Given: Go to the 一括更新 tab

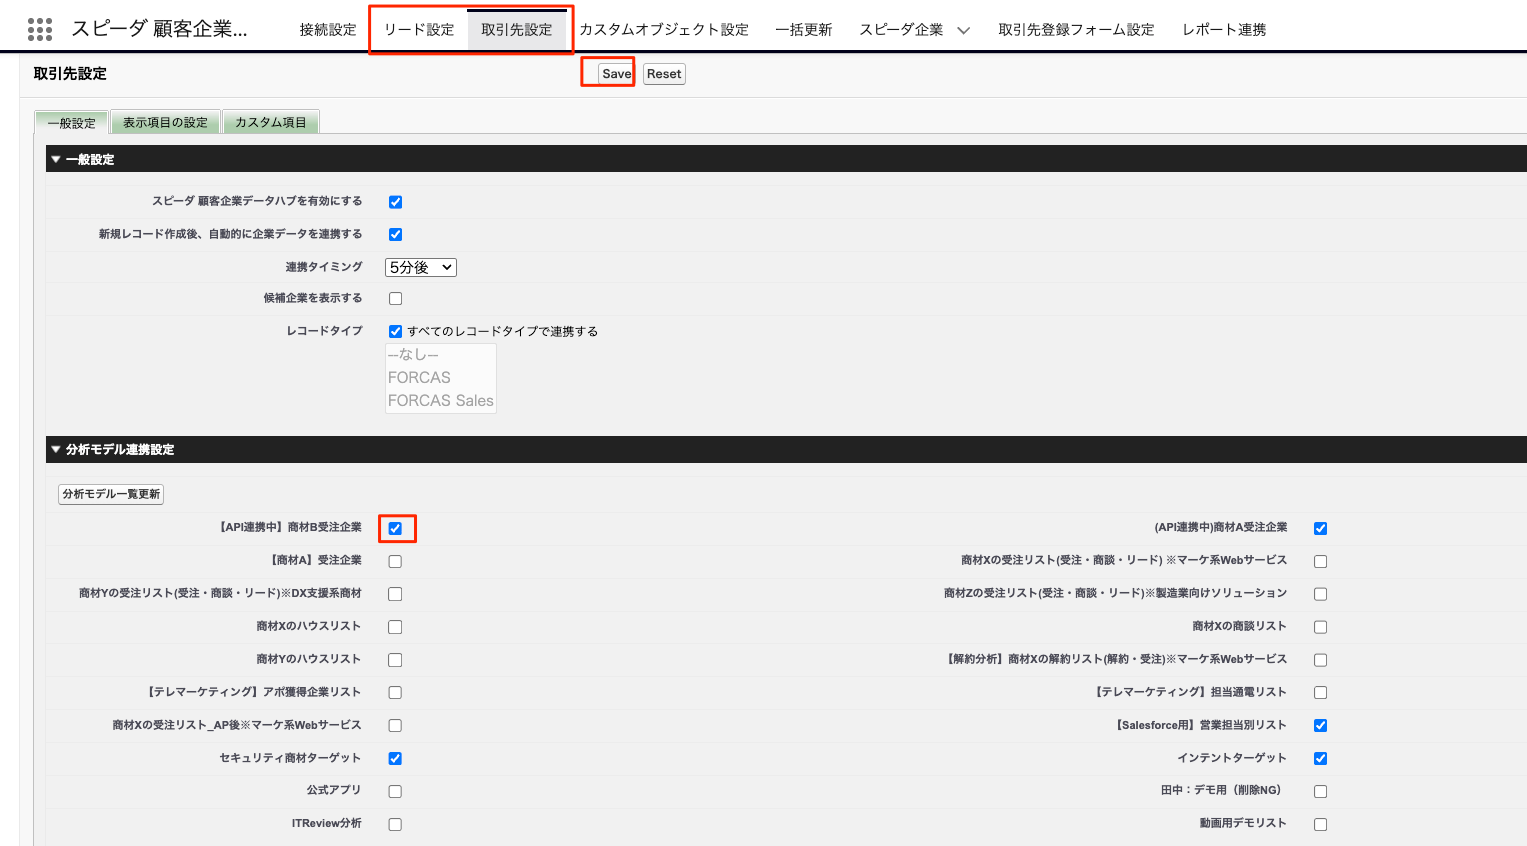Looking at the screenshot, I should click(x=803, y=30).
